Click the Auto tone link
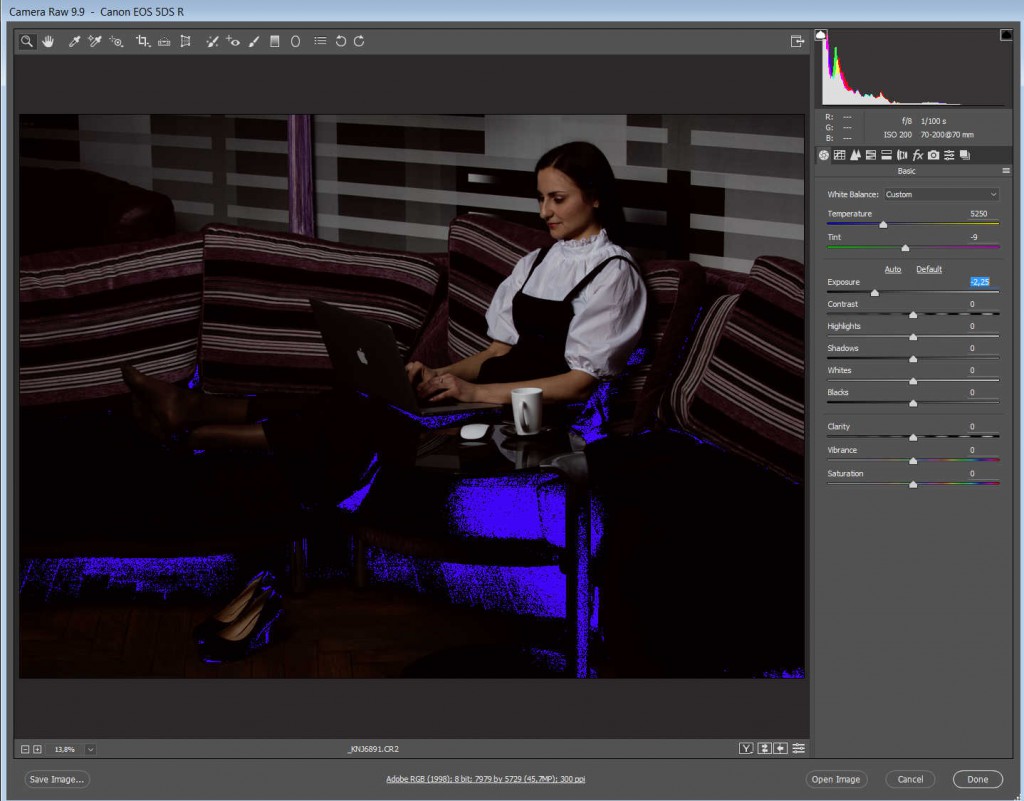This screenshot has height=801, width=1024. click(893, 269)
